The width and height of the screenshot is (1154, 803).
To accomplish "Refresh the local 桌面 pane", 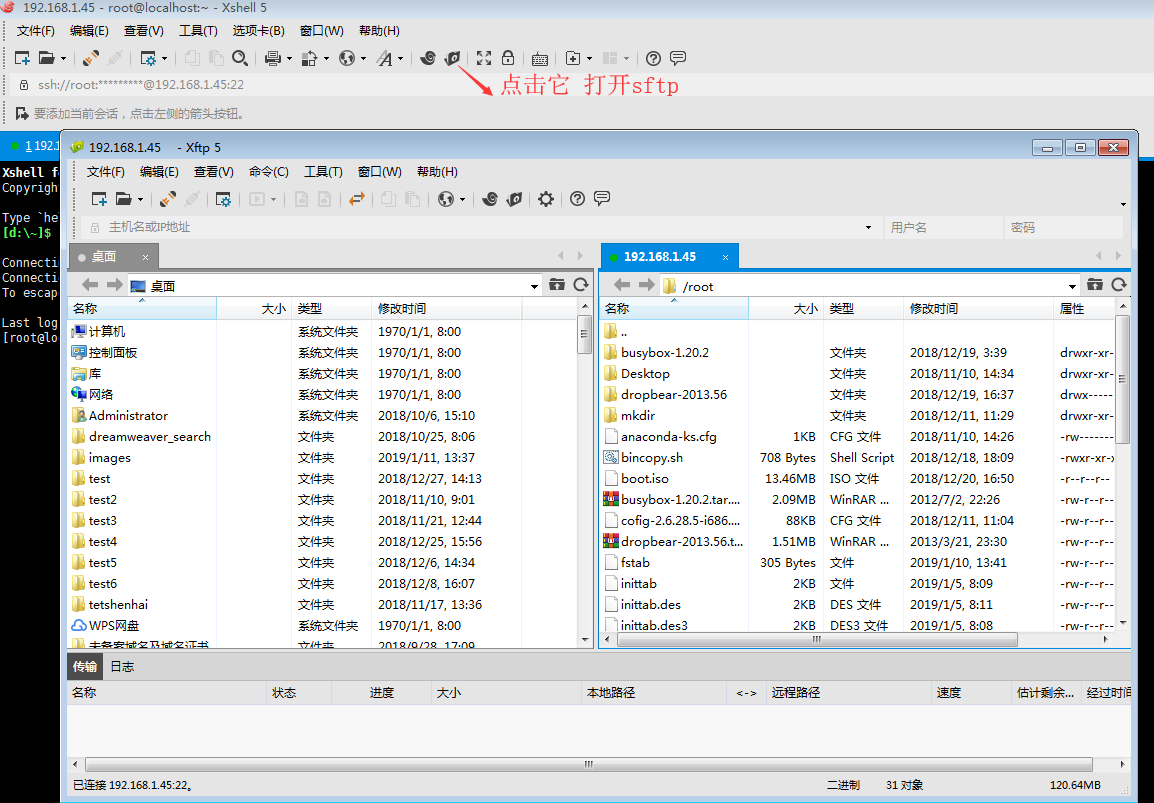I will click(581, 285).
